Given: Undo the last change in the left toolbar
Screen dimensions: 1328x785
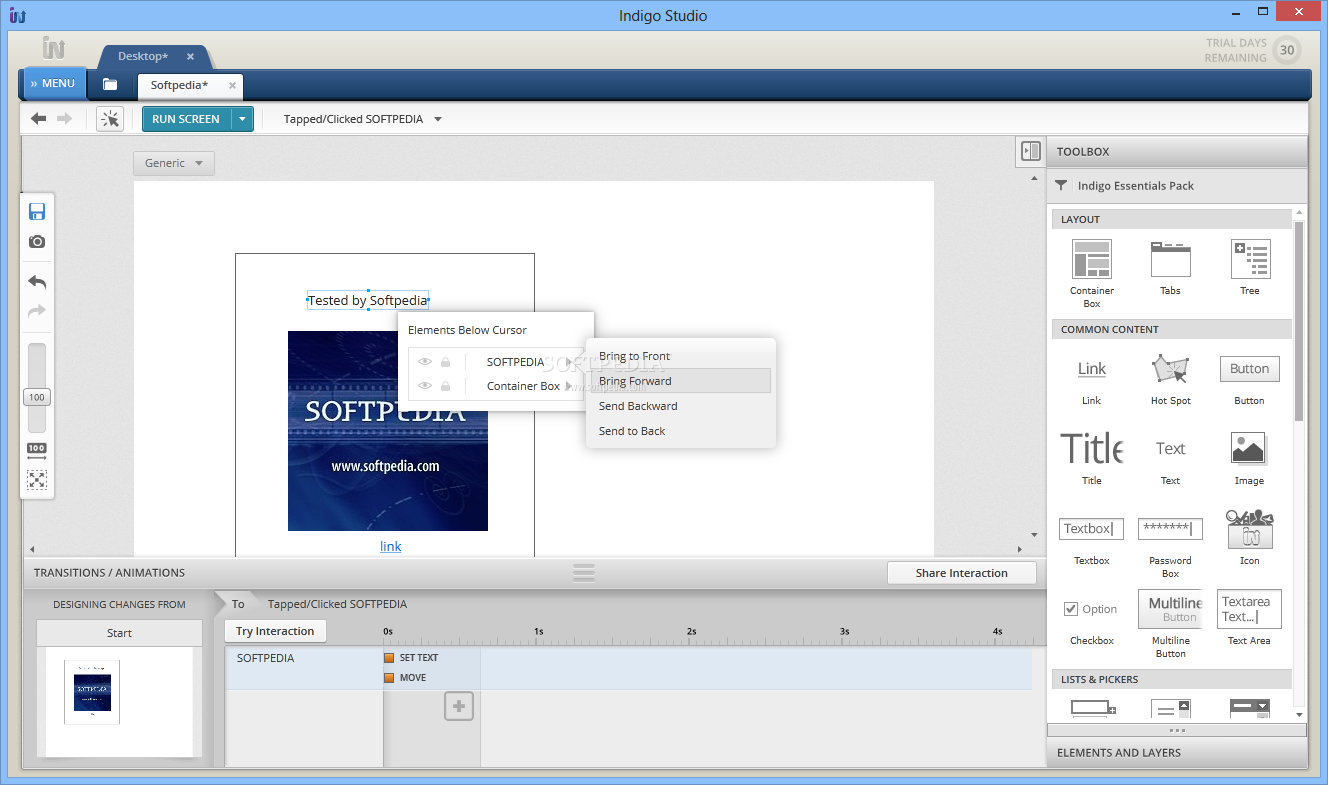Looking at the screenshot, I should click(37, 282).
